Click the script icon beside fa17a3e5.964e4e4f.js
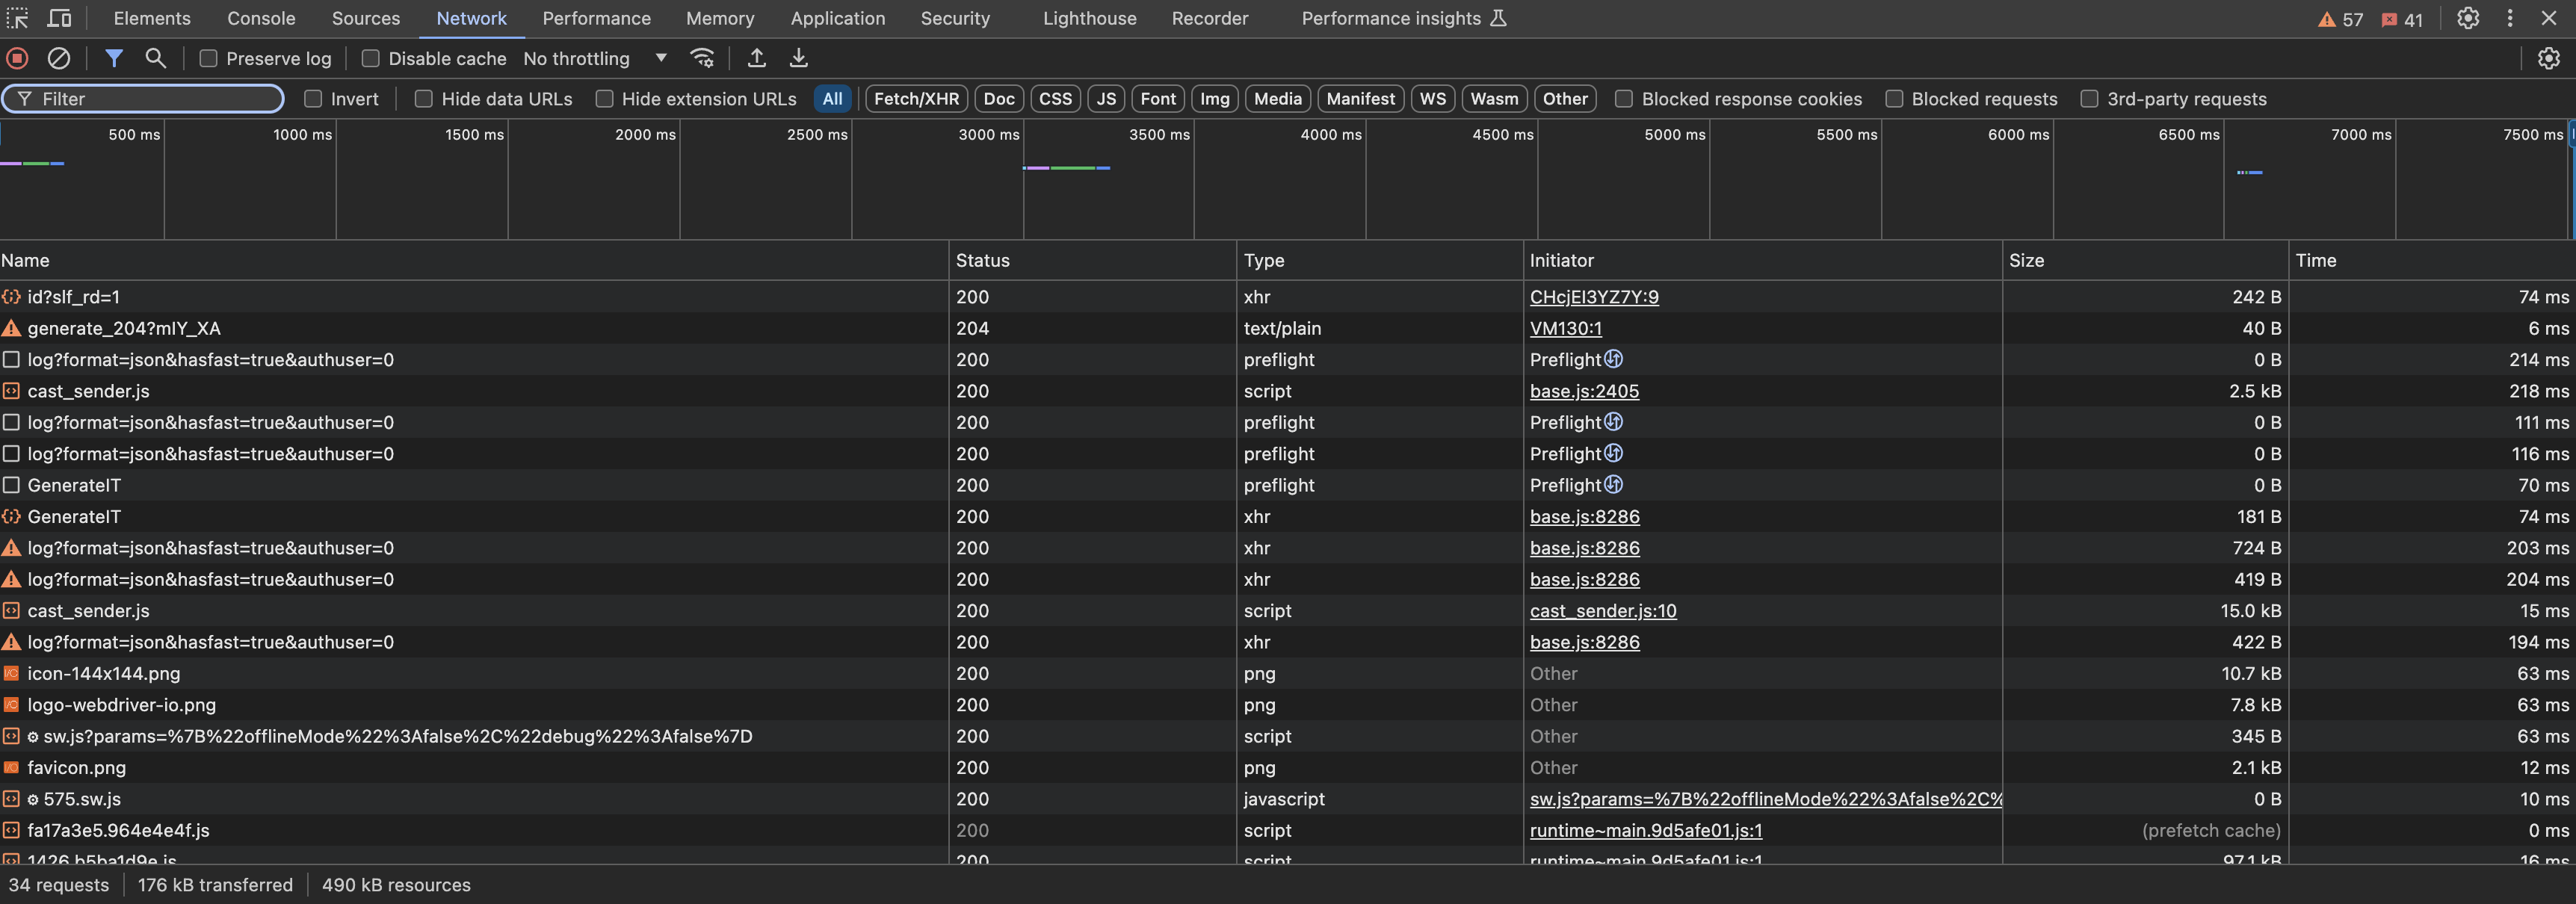2576x904 pixels. point(11,830)
